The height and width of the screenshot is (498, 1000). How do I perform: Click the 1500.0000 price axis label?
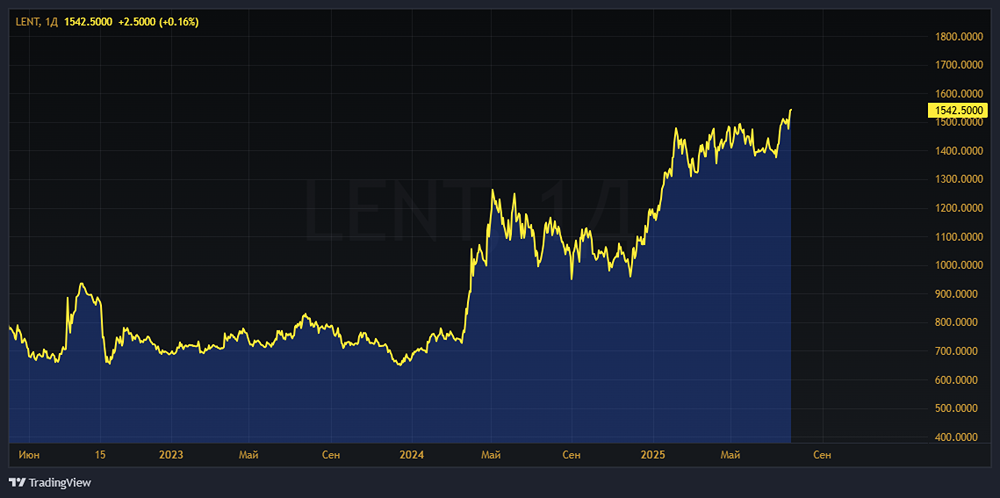click(957, 122)
